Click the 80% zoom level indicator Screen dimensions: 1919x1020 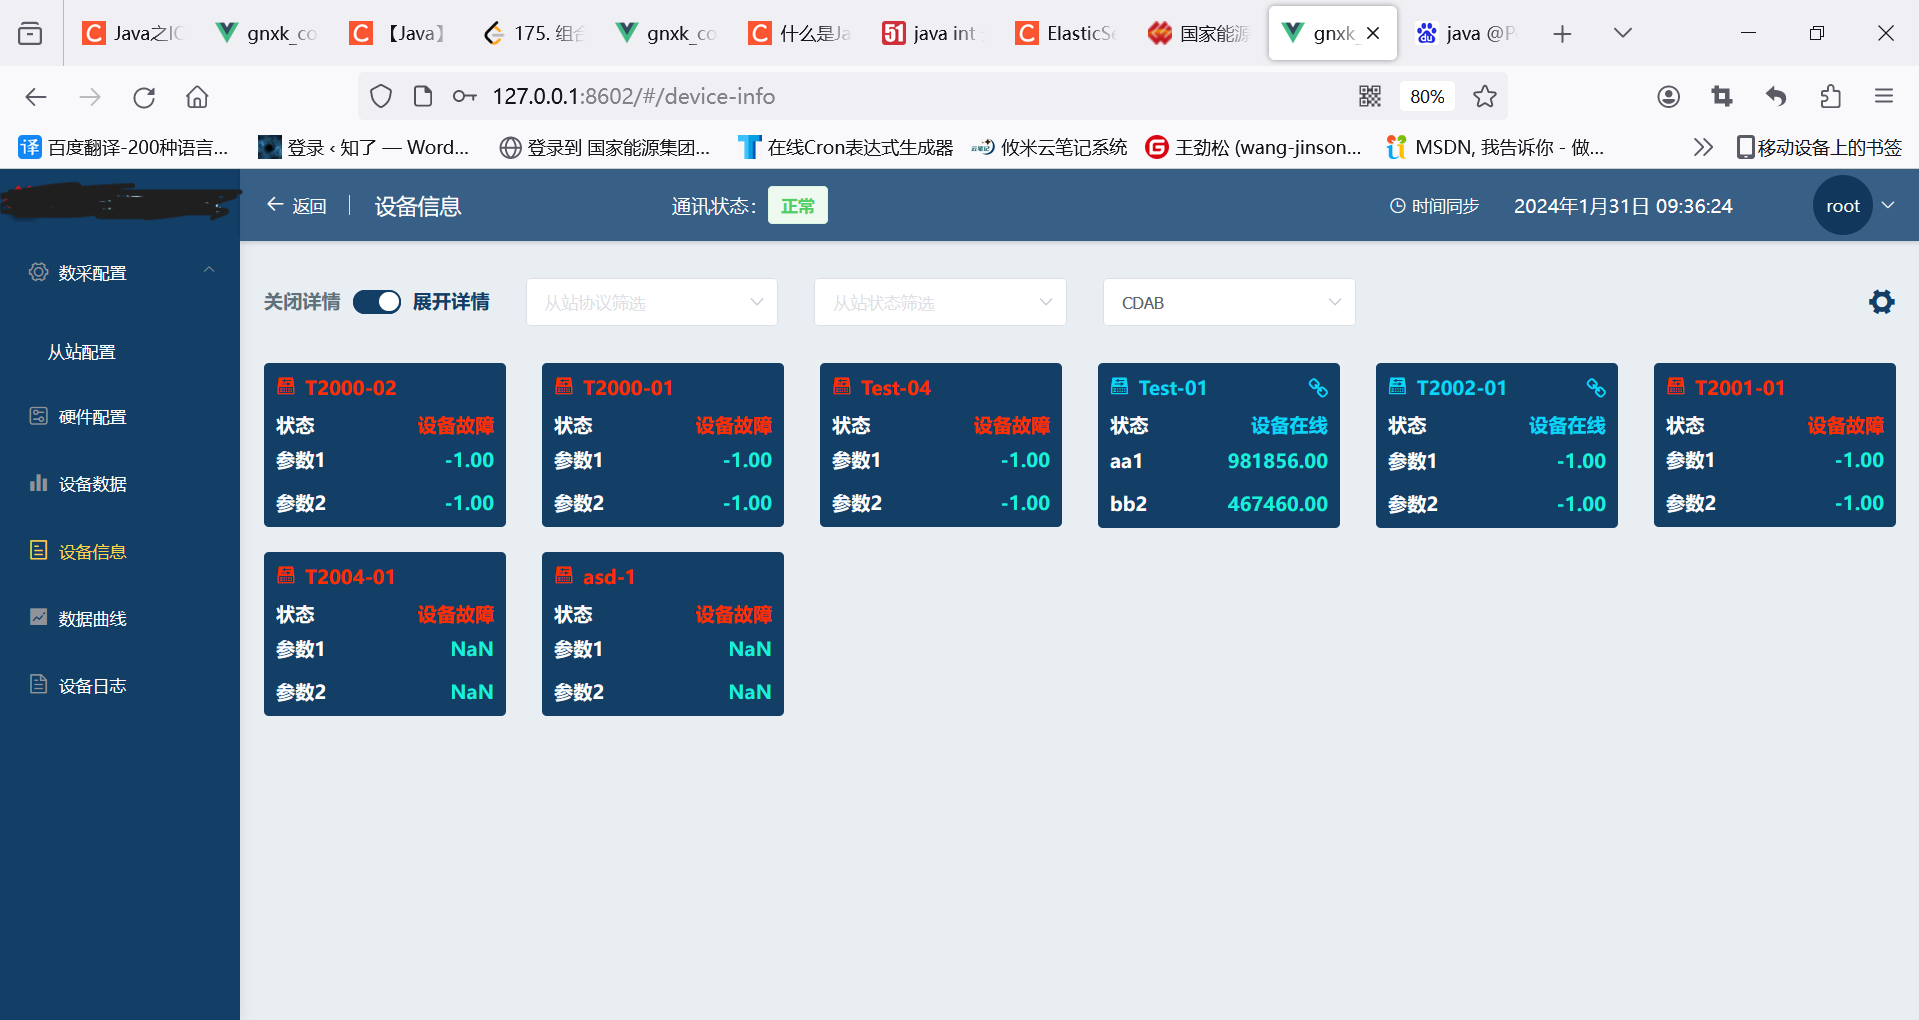pyautogui.click(x=1427, y=96)
